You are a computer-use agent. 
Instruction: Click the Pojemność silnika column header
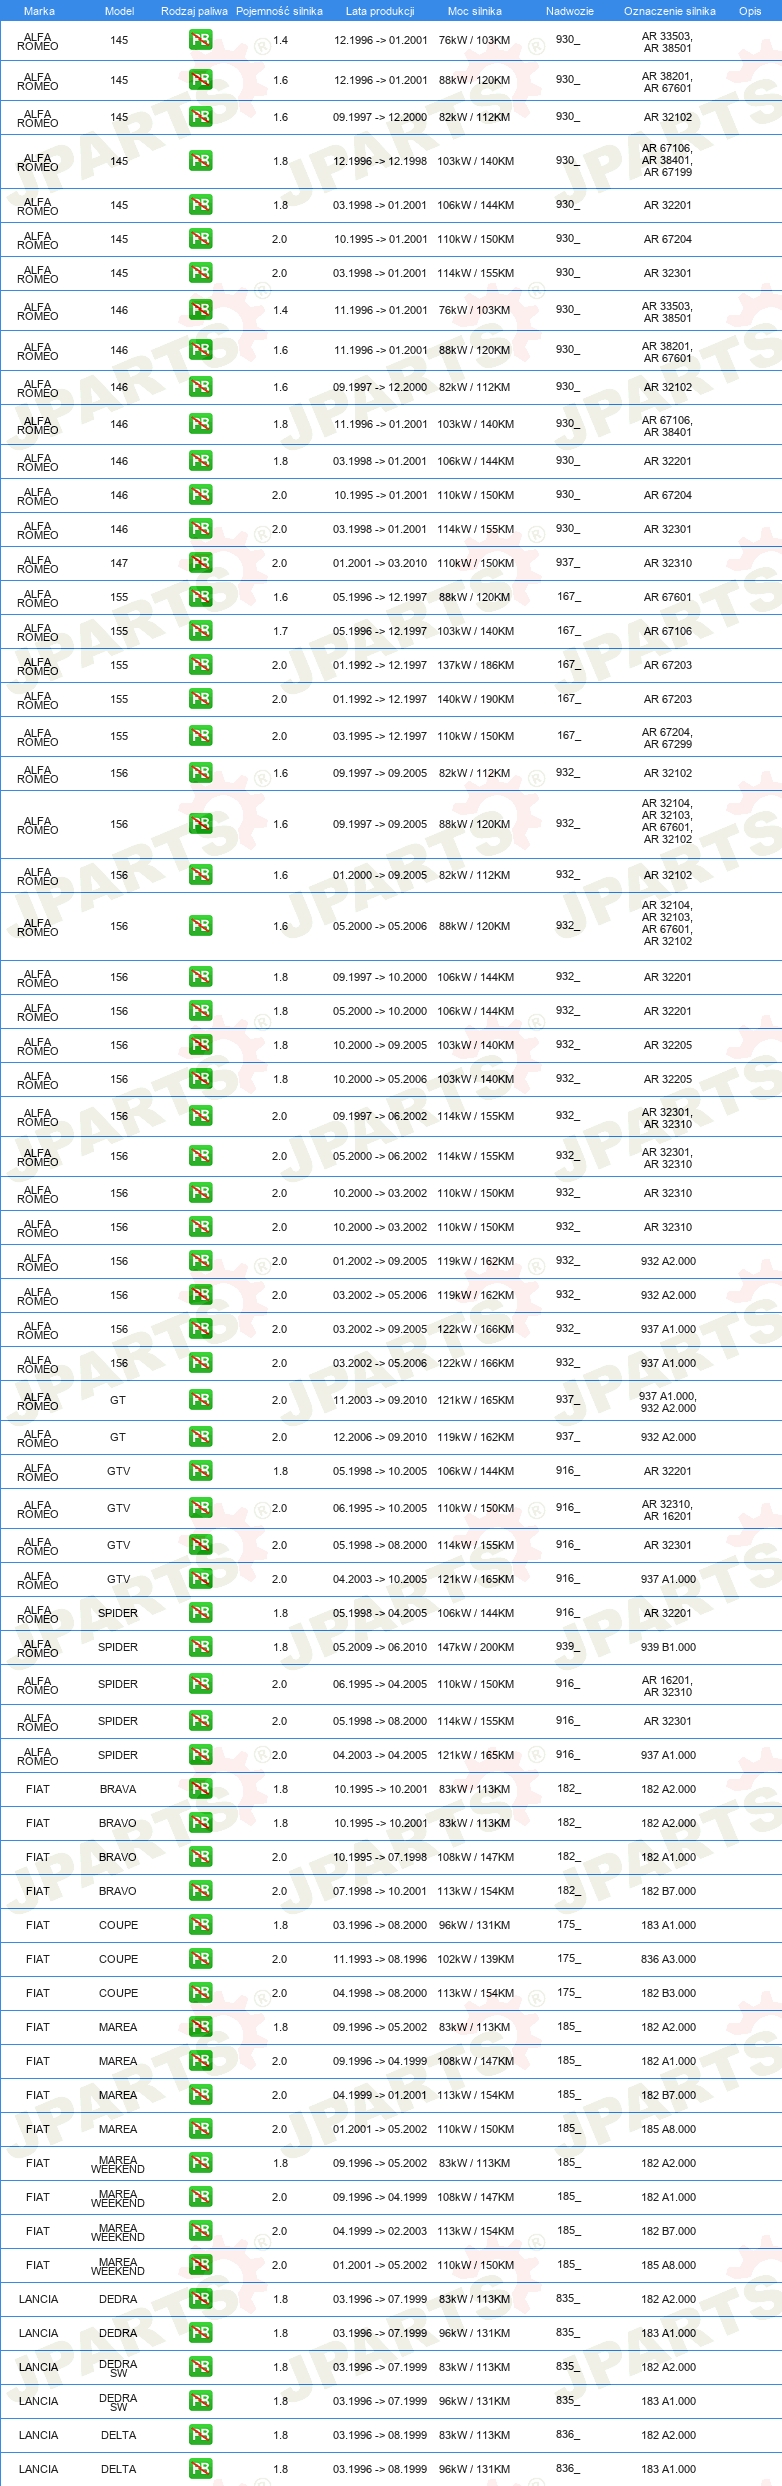pos(280,11)
